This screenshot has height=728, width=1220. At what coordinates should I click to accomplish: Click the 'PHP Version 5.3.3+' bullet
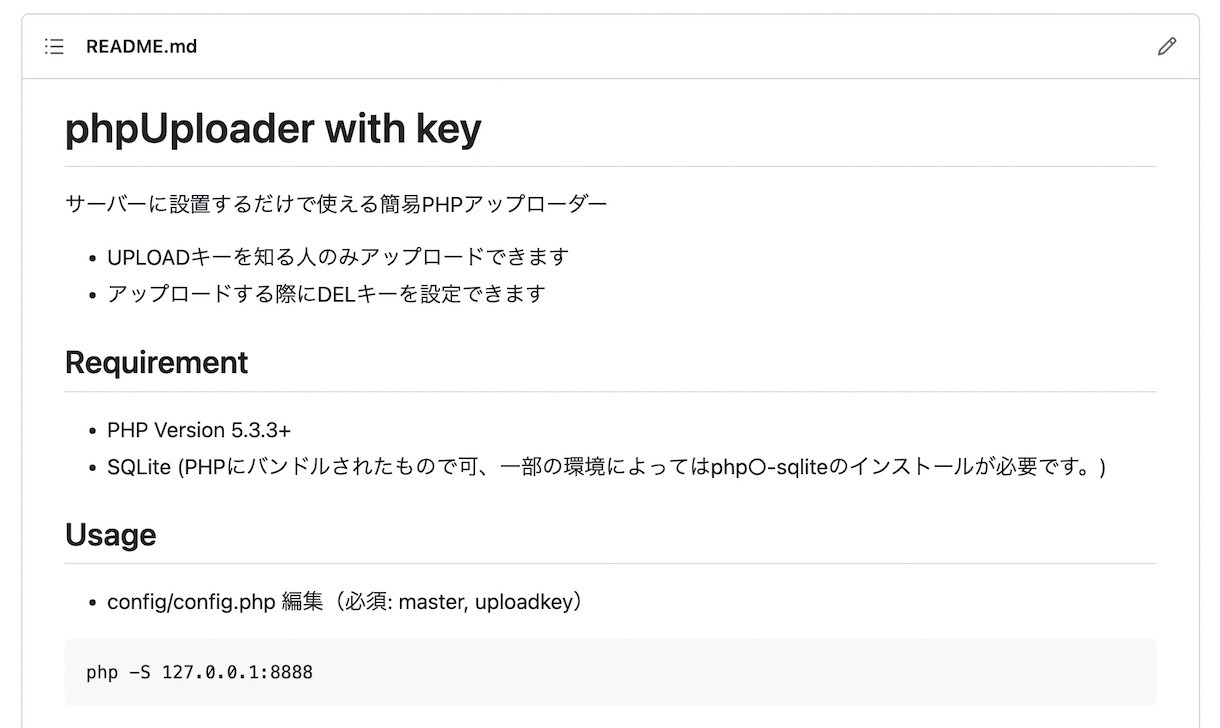coord(199,430)
